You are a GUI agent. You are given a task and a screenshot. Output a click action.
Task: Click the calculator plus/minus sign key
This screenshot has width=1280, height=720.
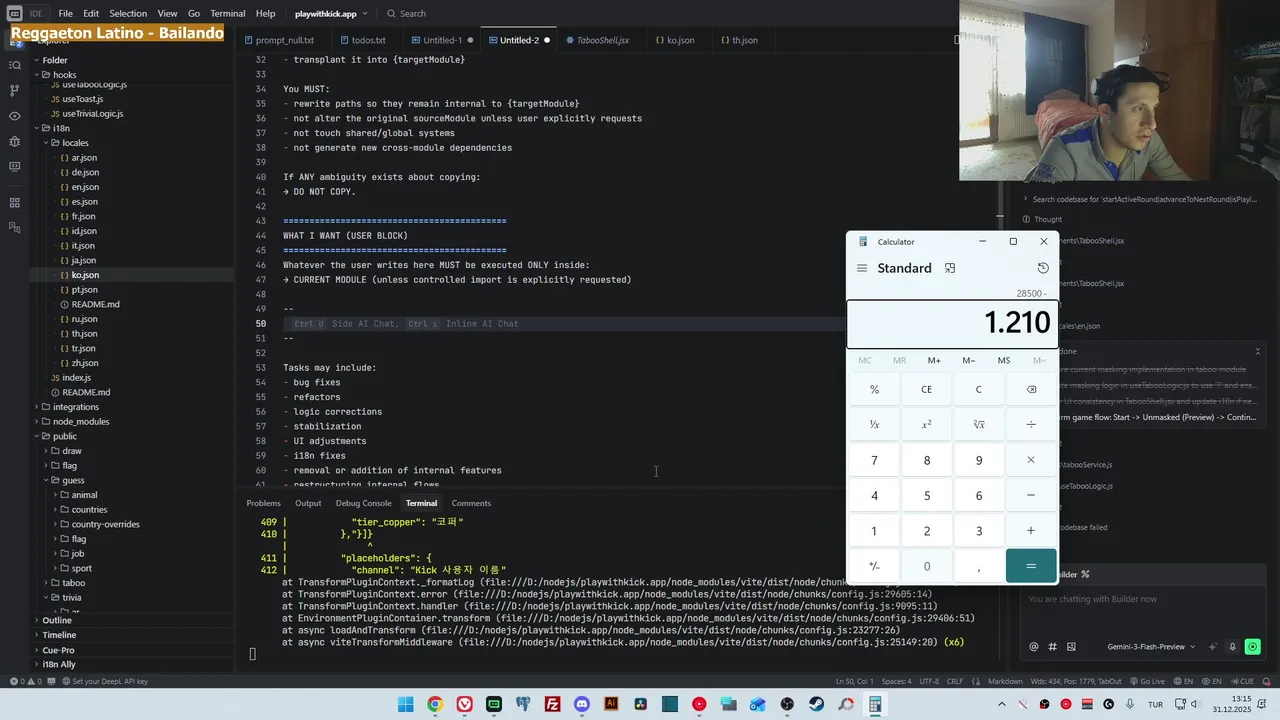point(874,566)
